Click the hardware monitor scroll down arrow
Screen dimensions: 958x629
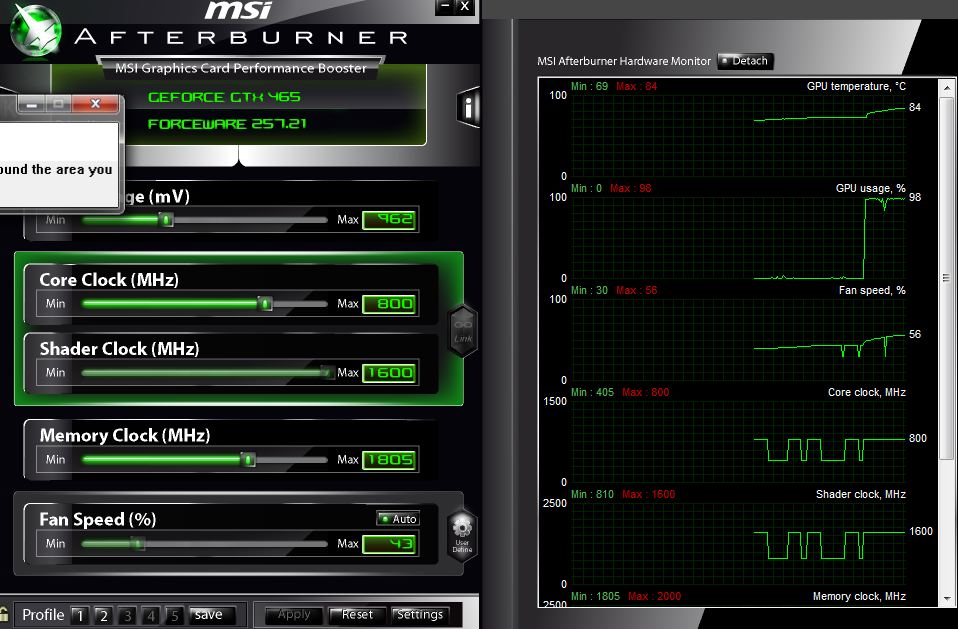point(946,598)
